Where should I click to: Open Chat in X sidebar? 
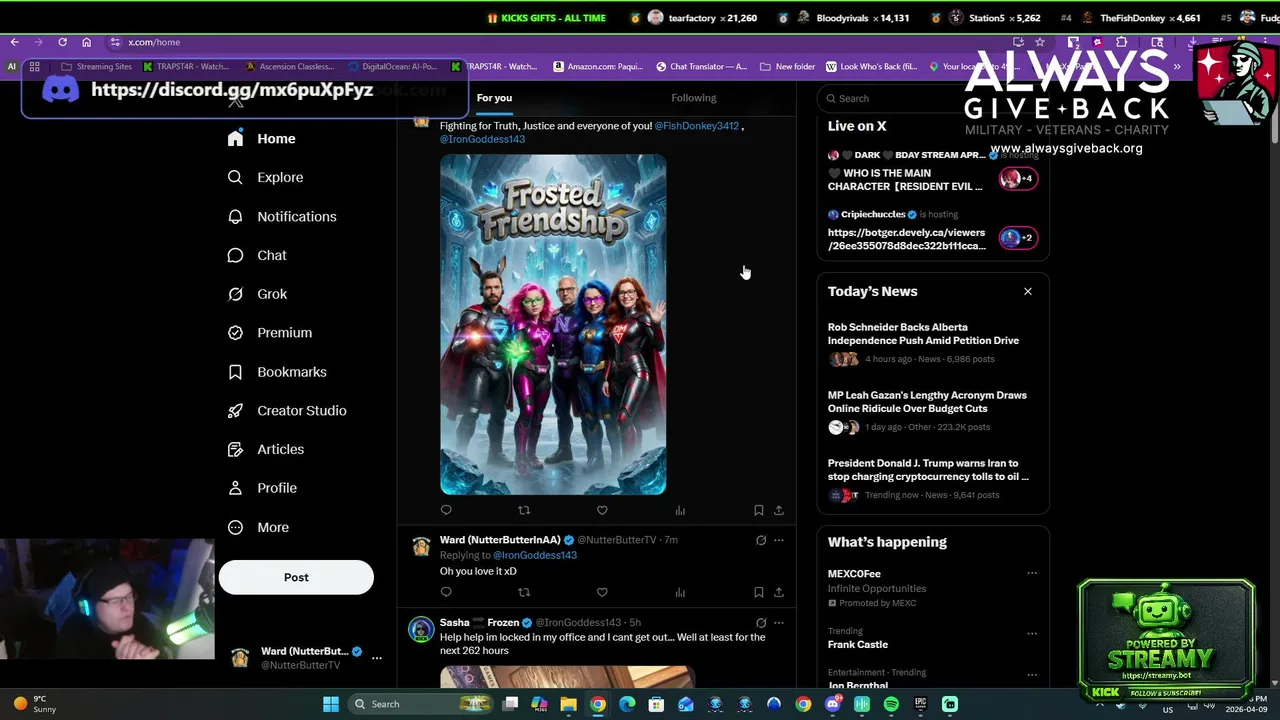point(257,255)
